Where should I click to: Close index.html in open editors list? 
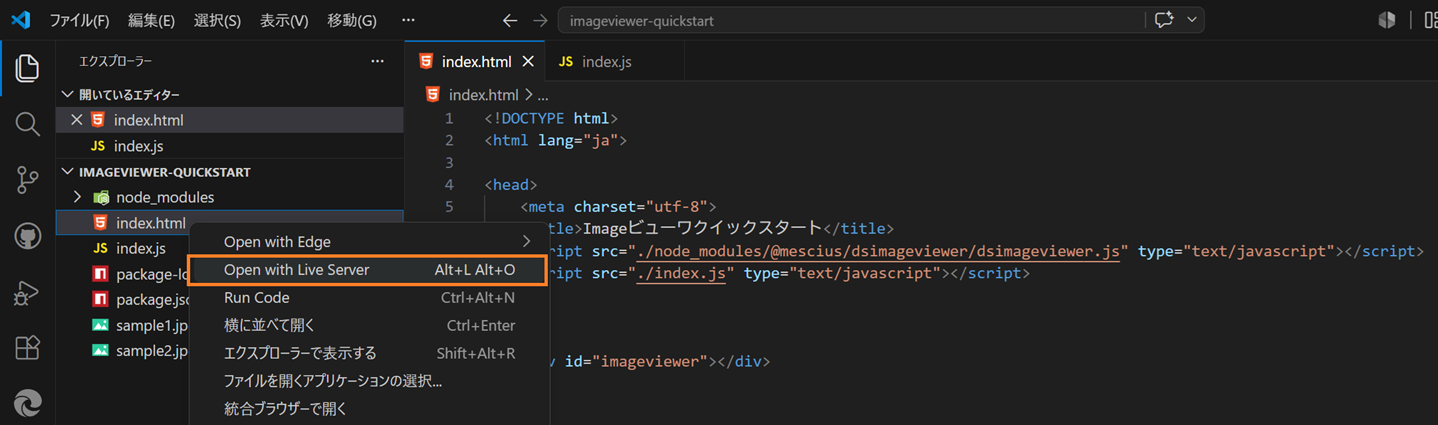(76, 120)
